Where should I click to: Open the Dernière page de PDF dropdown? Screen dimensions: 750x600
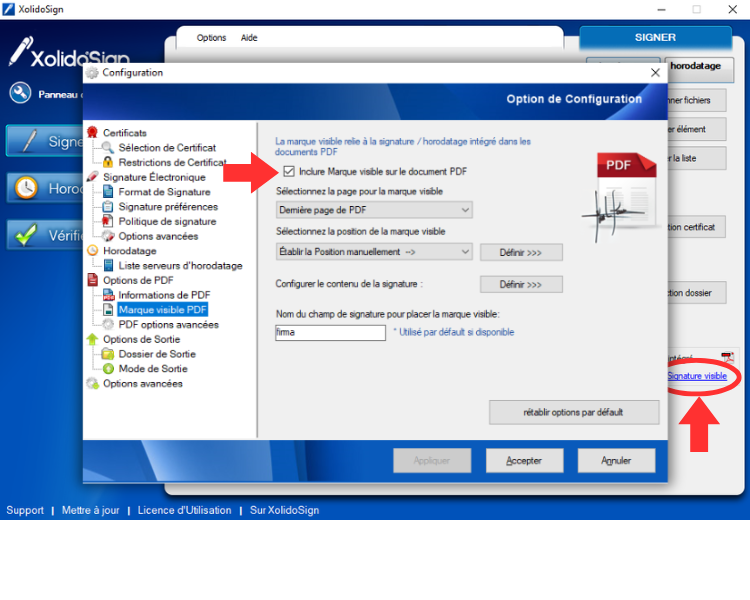coord(374,210)
